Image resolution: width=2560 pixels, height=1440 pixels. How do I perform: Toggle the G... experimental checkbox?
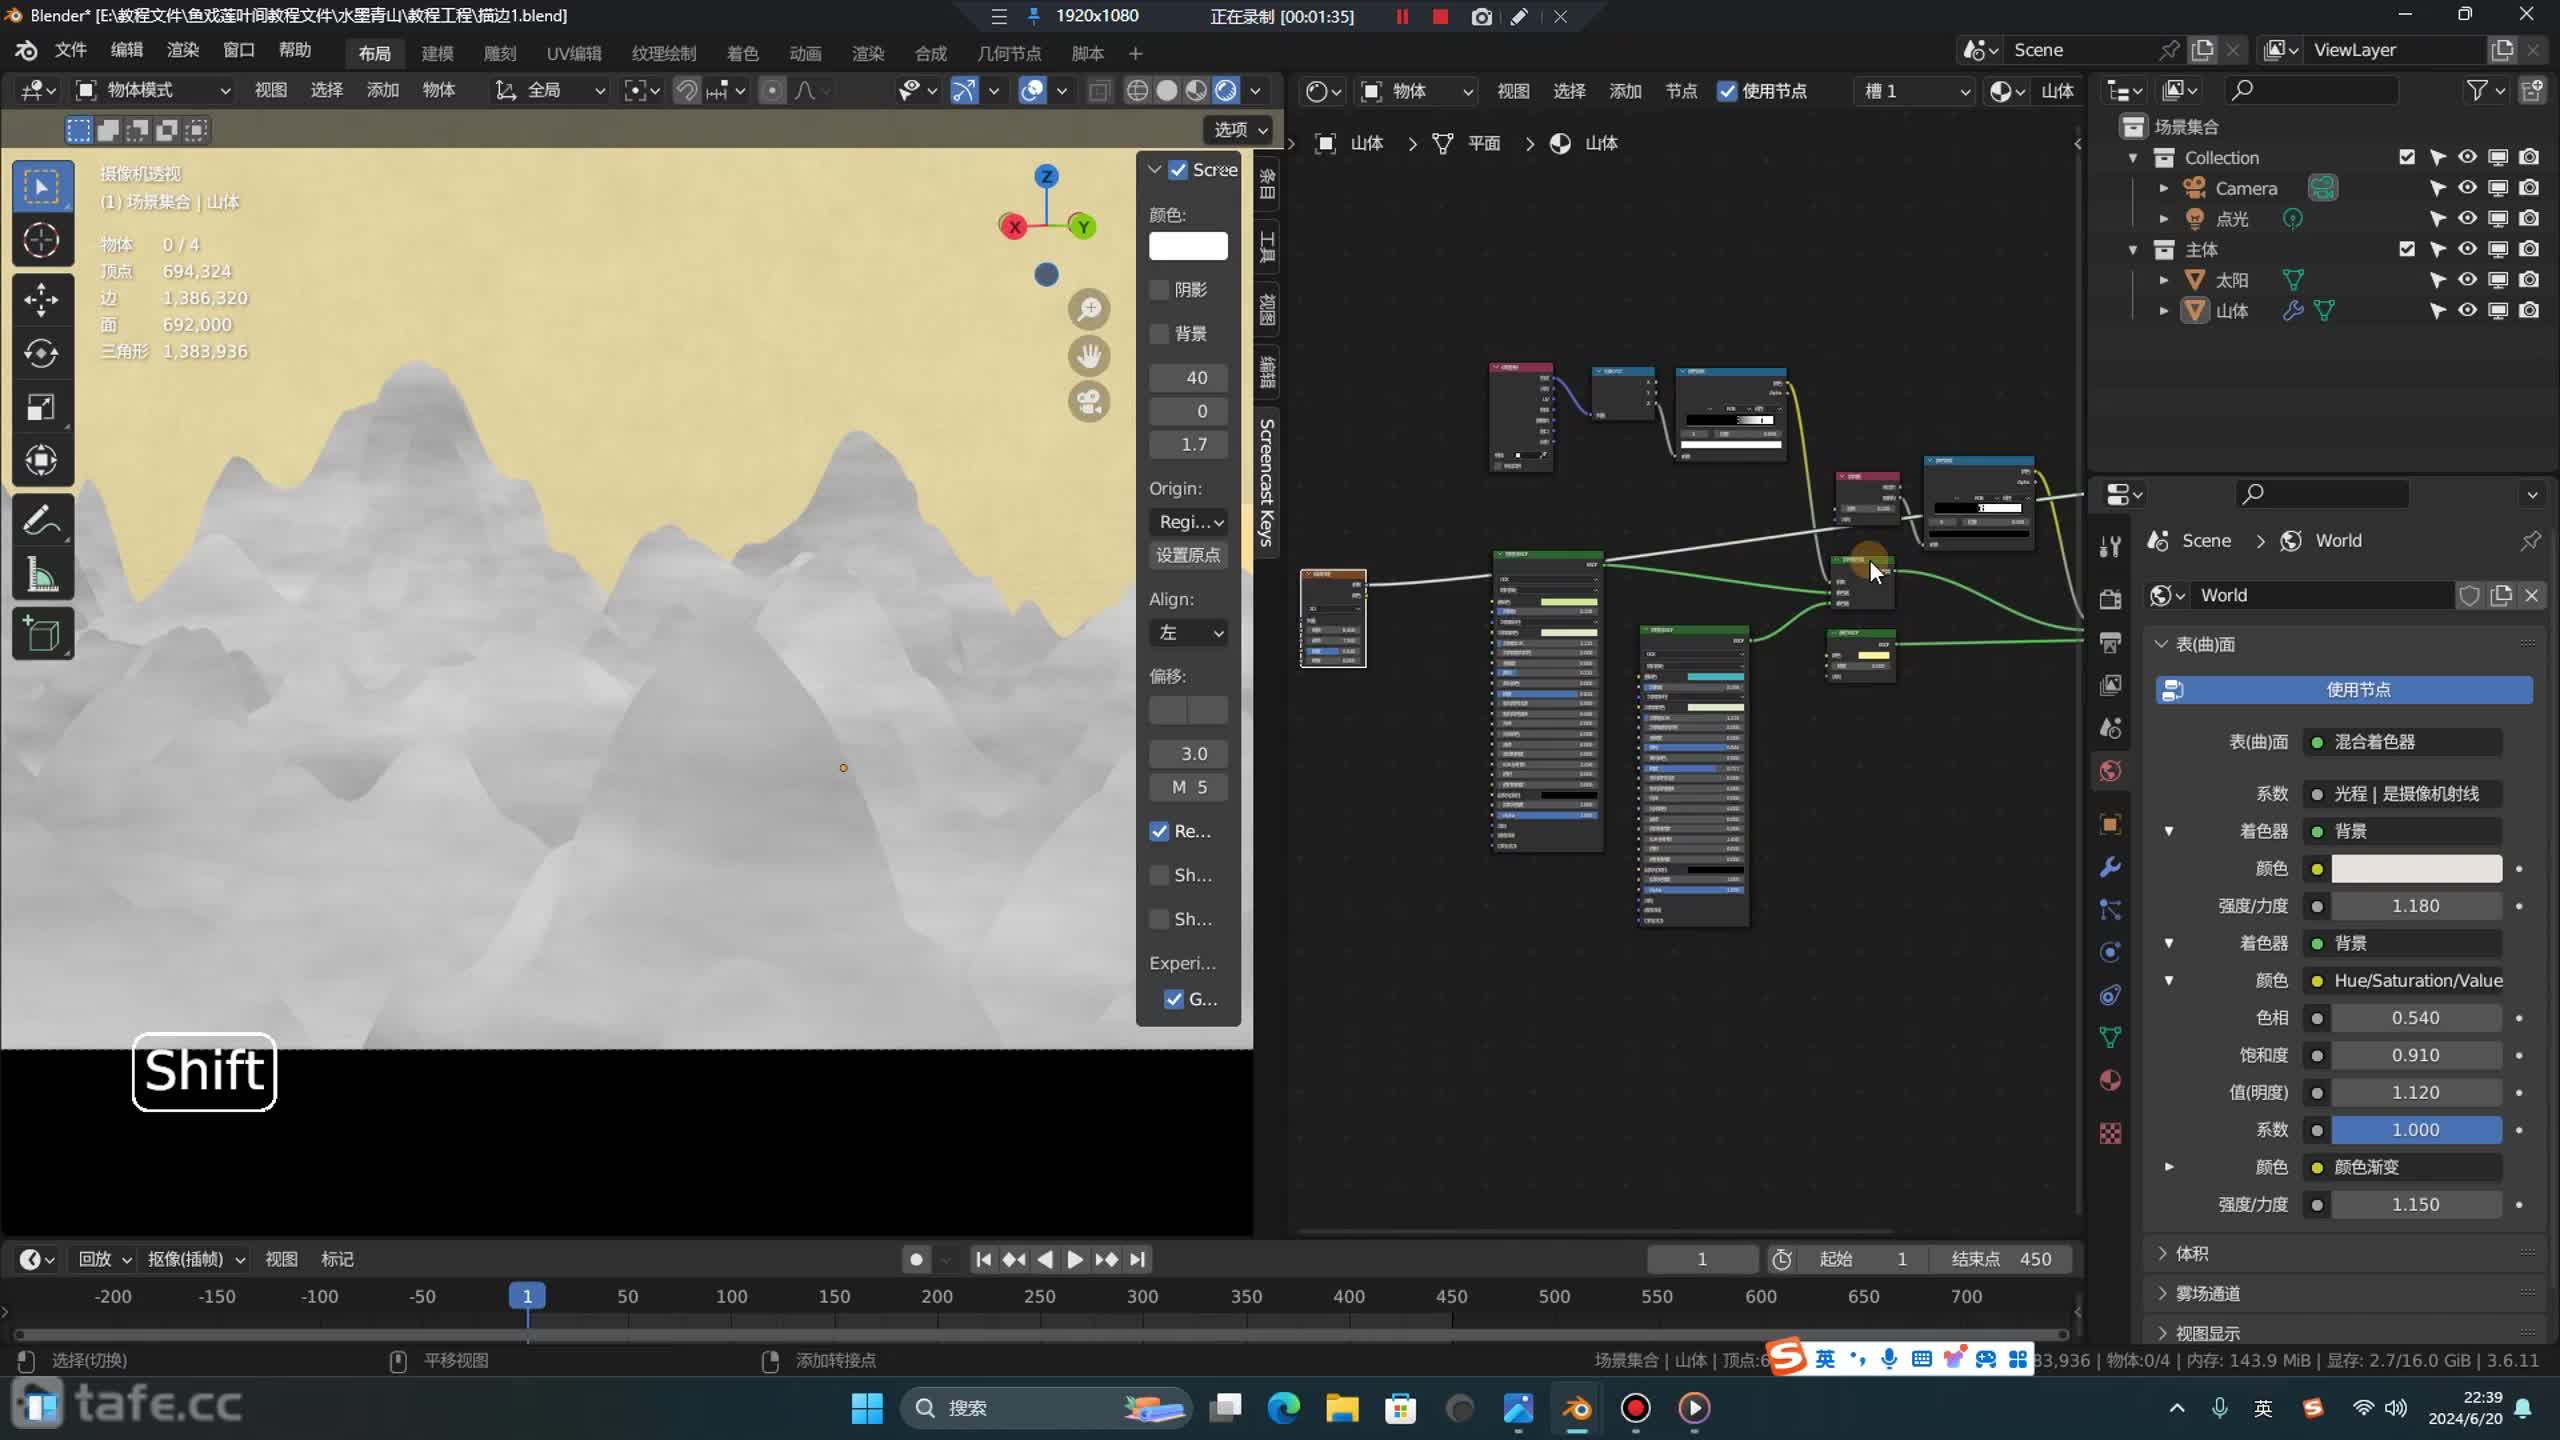pyautogui.click(x=1175, y=999)
